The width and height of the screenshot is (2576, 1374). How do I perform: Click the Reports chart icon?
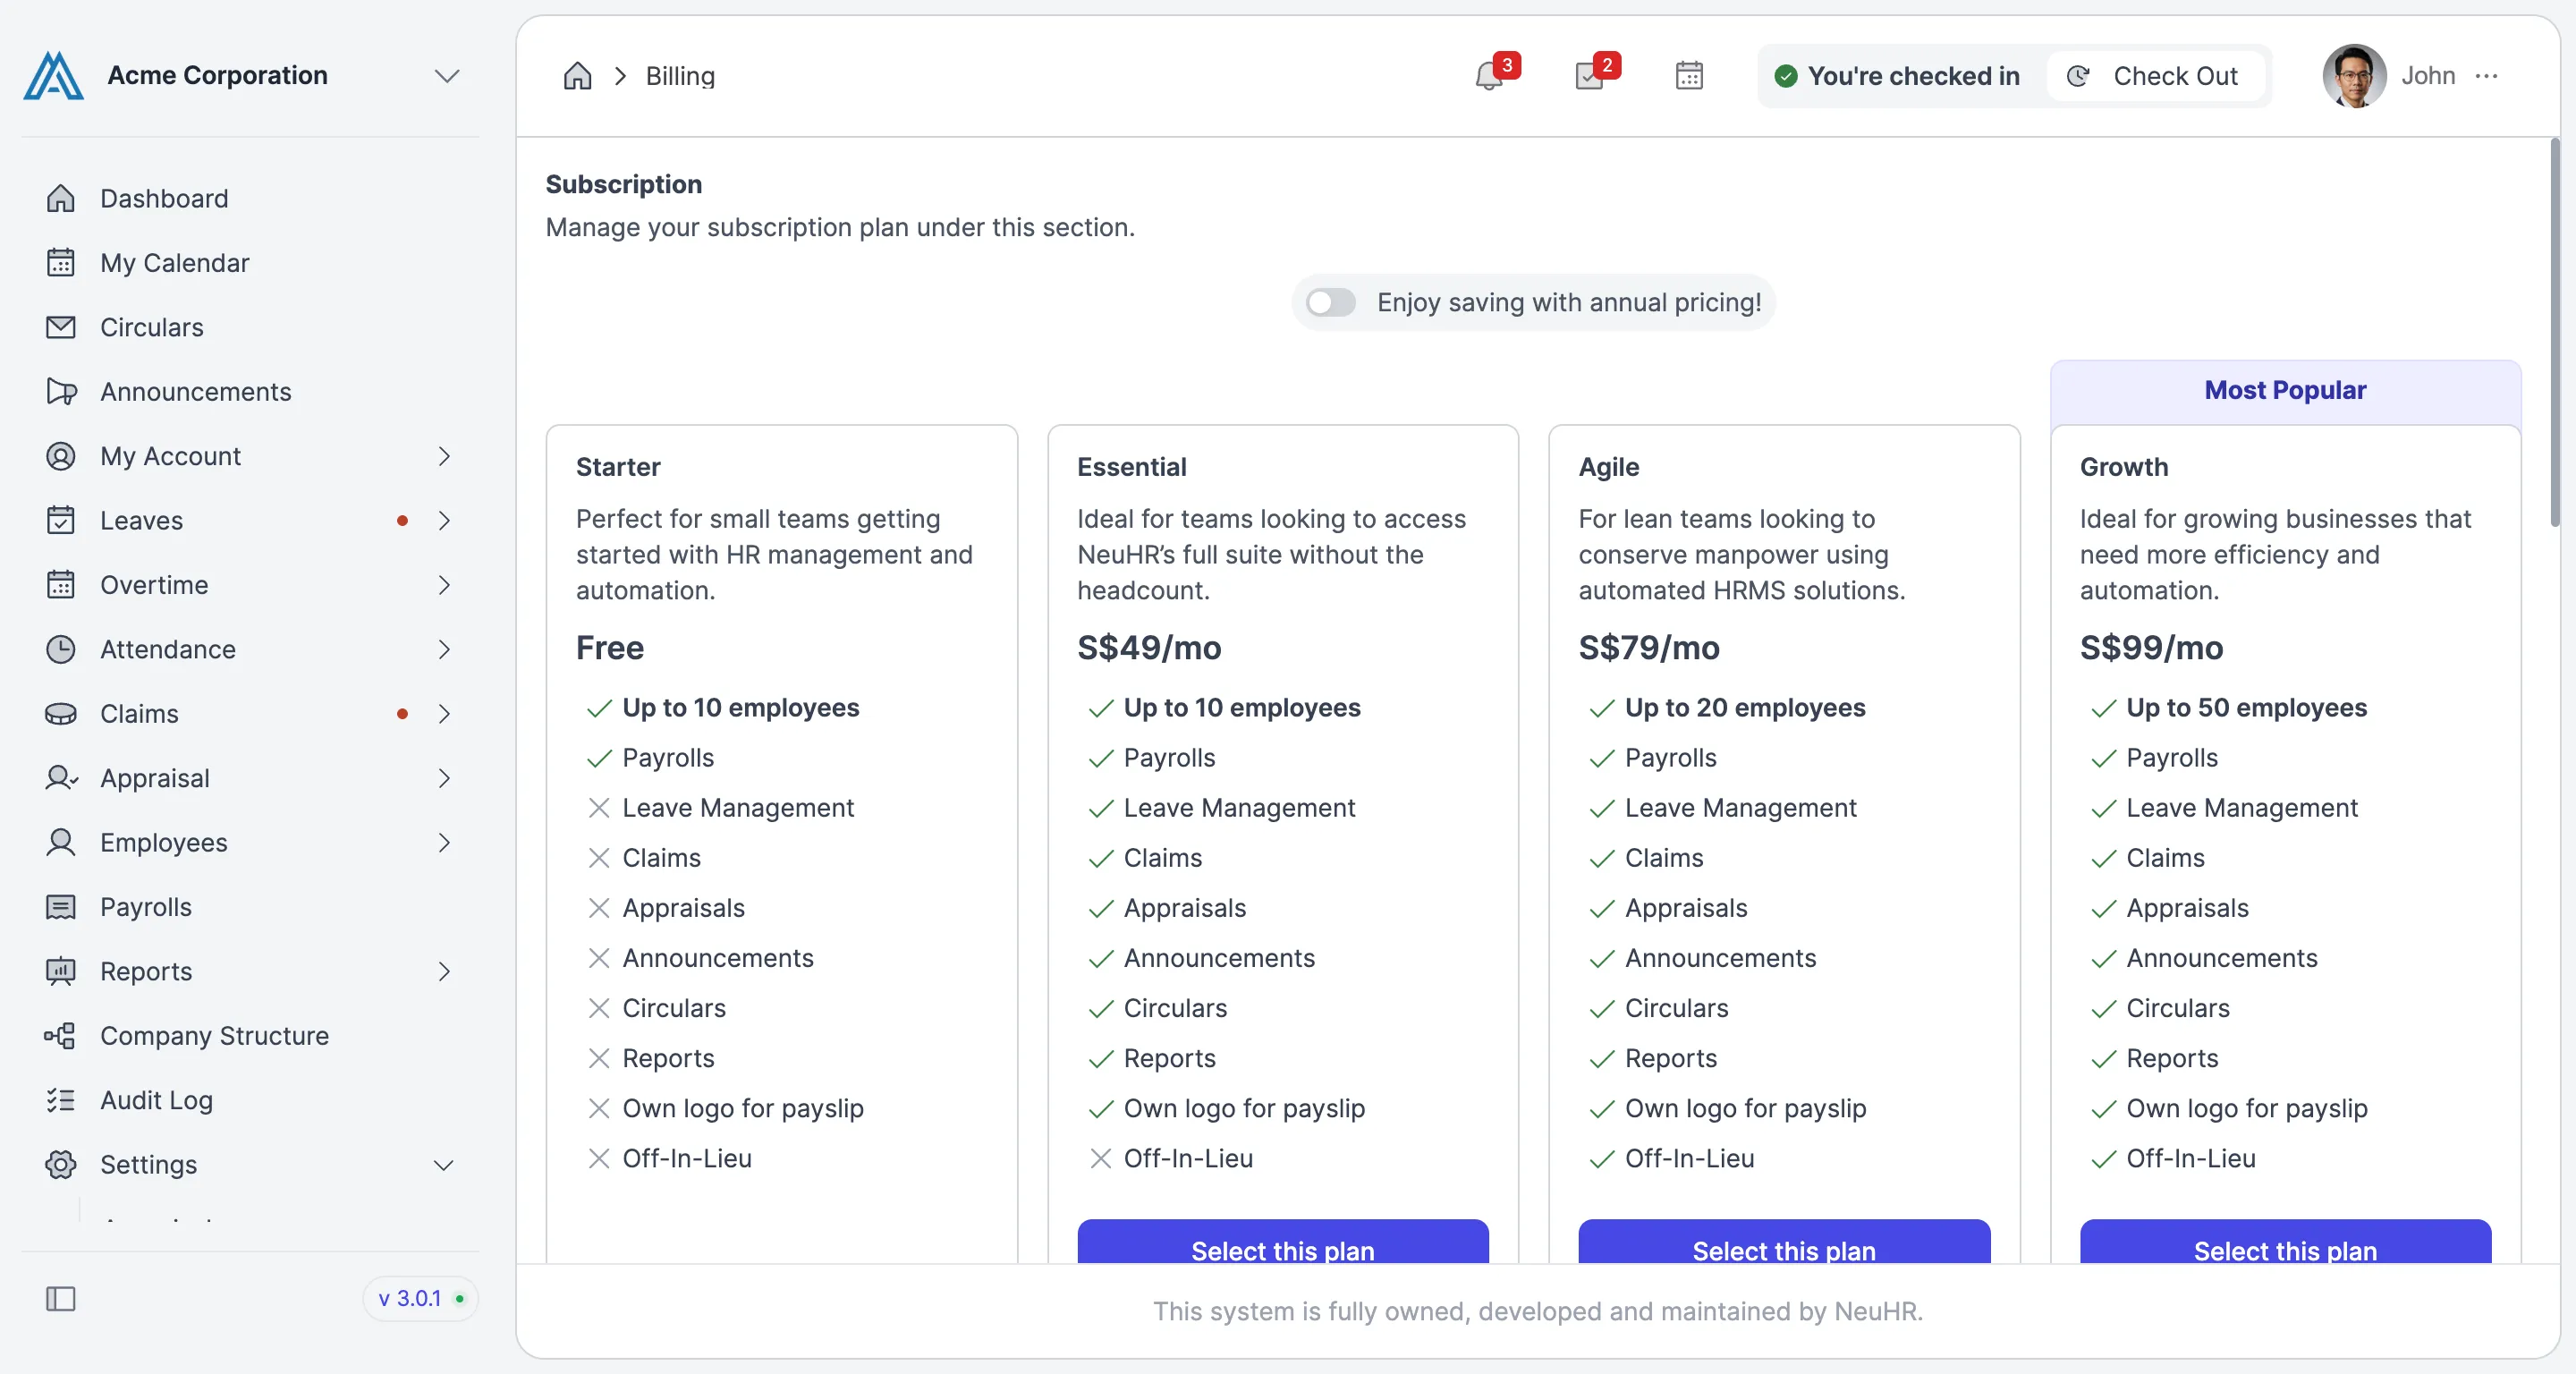pos(61,971)
